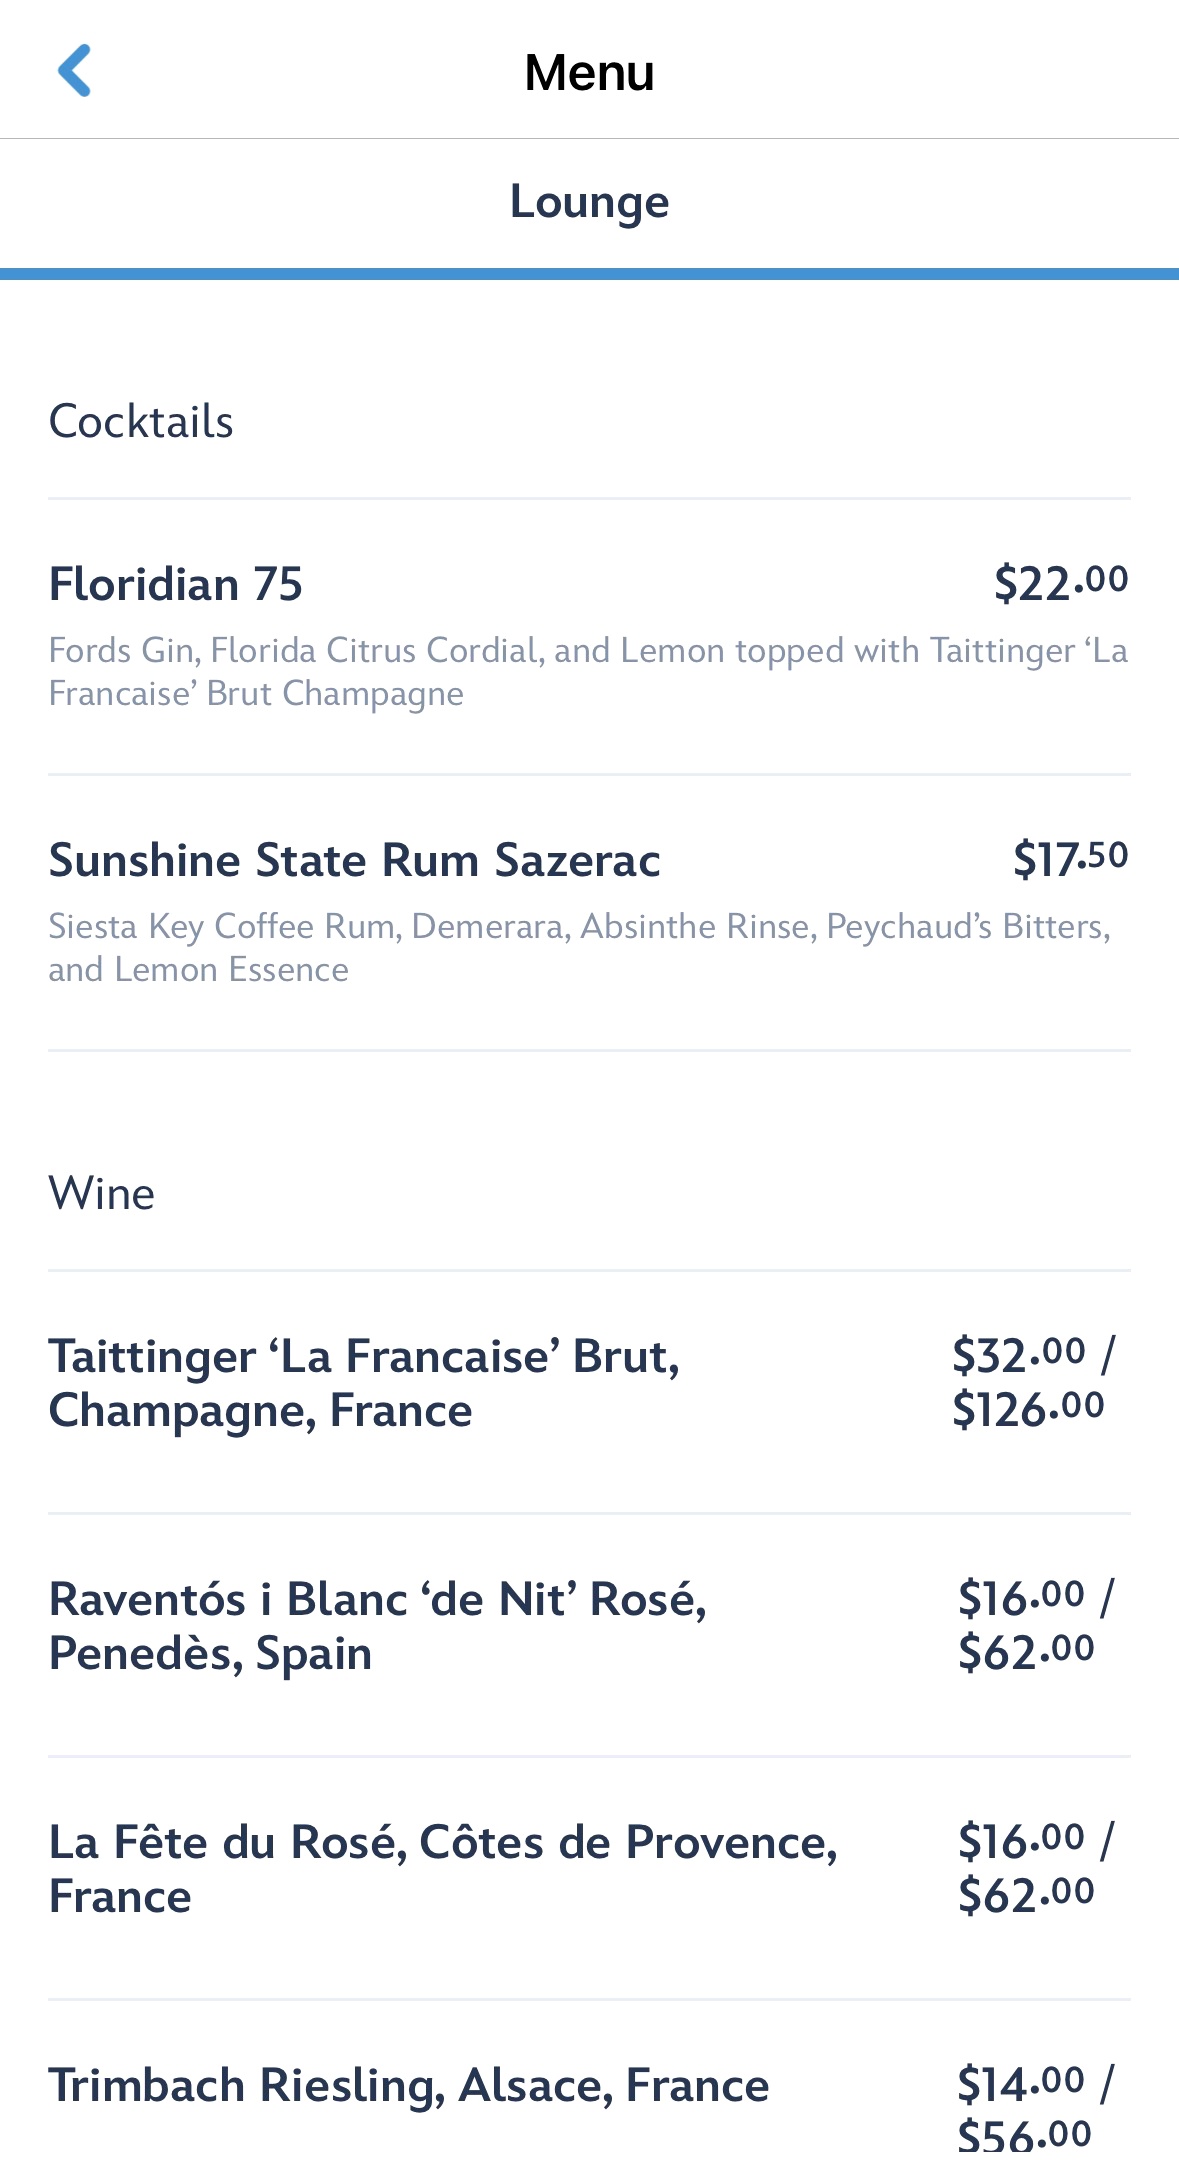Screen dimensions: 1179x2178
Task: Open Taittinger 'La Francaise' Brut wine entry
Action: pyautogui.click(x=365, y=1383)
